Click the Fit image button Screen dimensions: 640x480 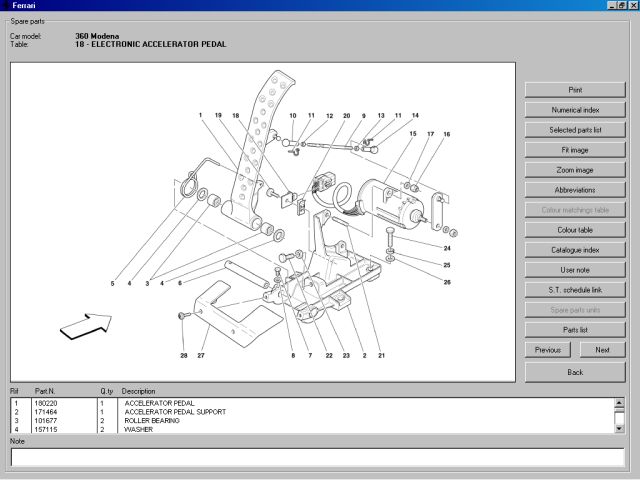point(575,150)
